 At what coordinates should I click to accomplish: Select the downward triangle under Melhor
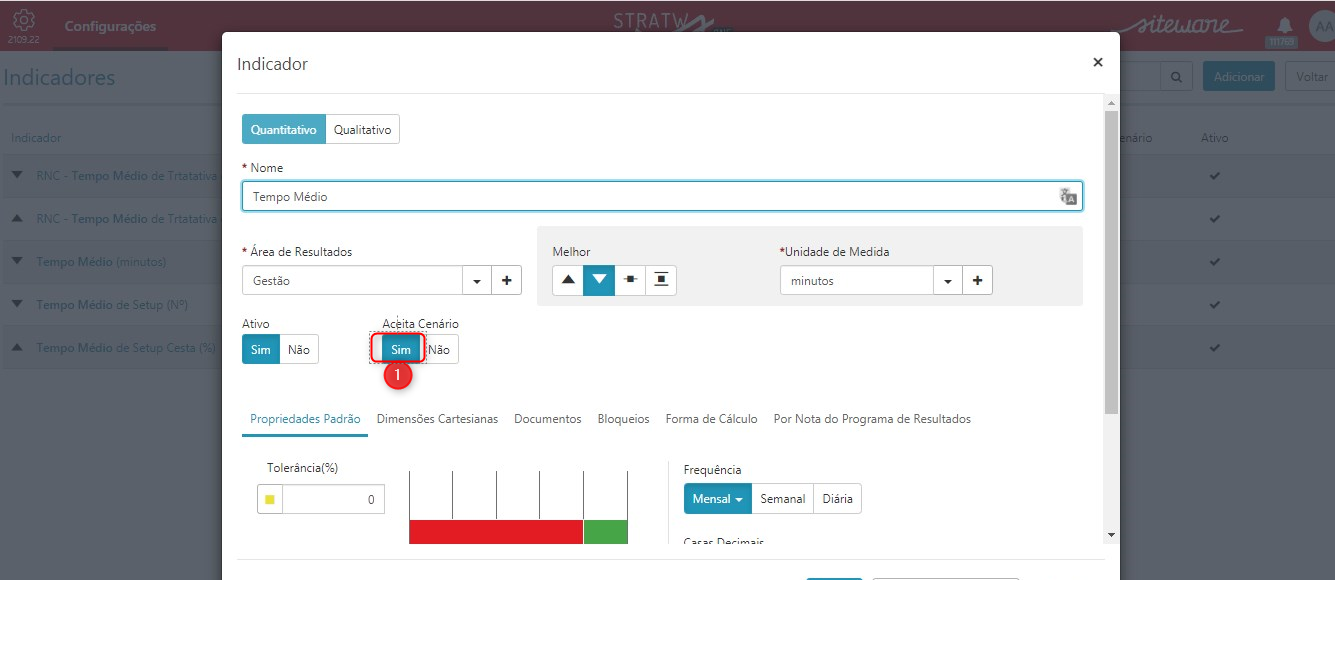coord(599,280)
